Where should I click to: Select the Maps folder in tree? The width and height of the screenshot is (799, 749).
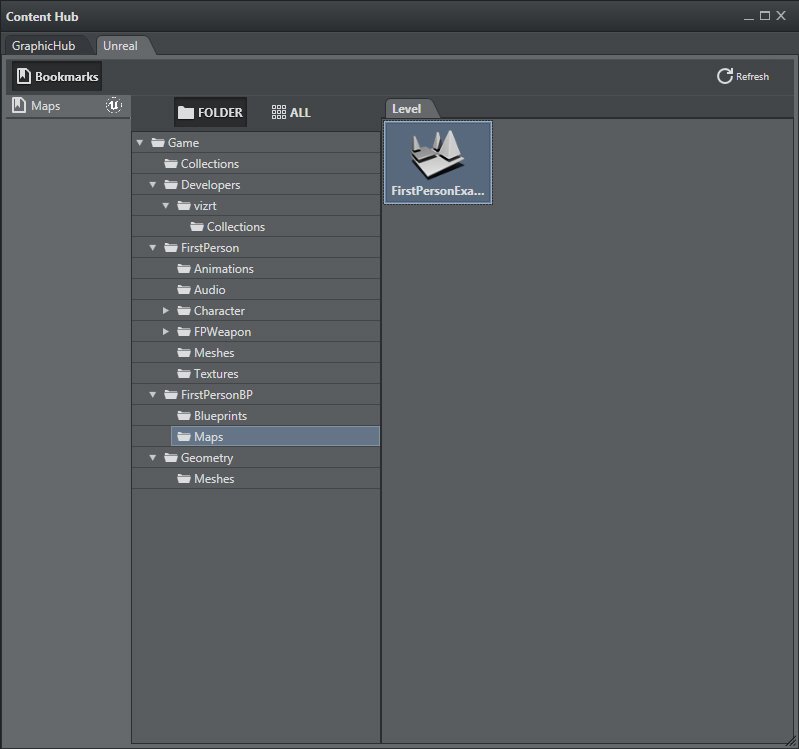point(208,437)
